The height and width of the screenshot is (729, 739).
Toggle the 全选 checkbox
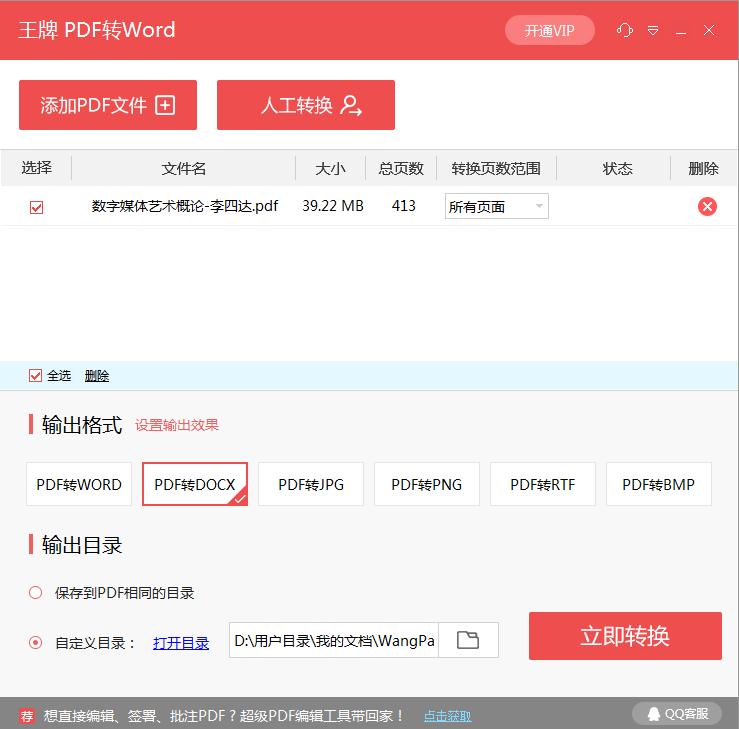[x=35, y=376]
